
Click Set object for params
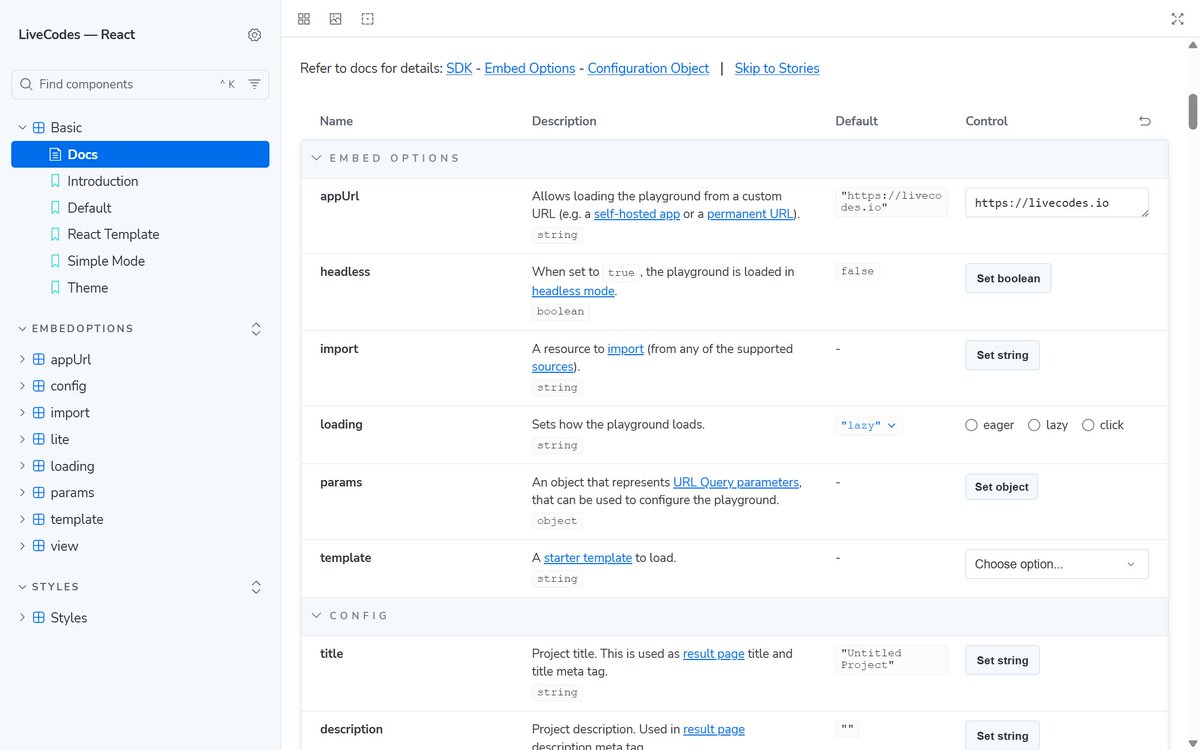1002,487
